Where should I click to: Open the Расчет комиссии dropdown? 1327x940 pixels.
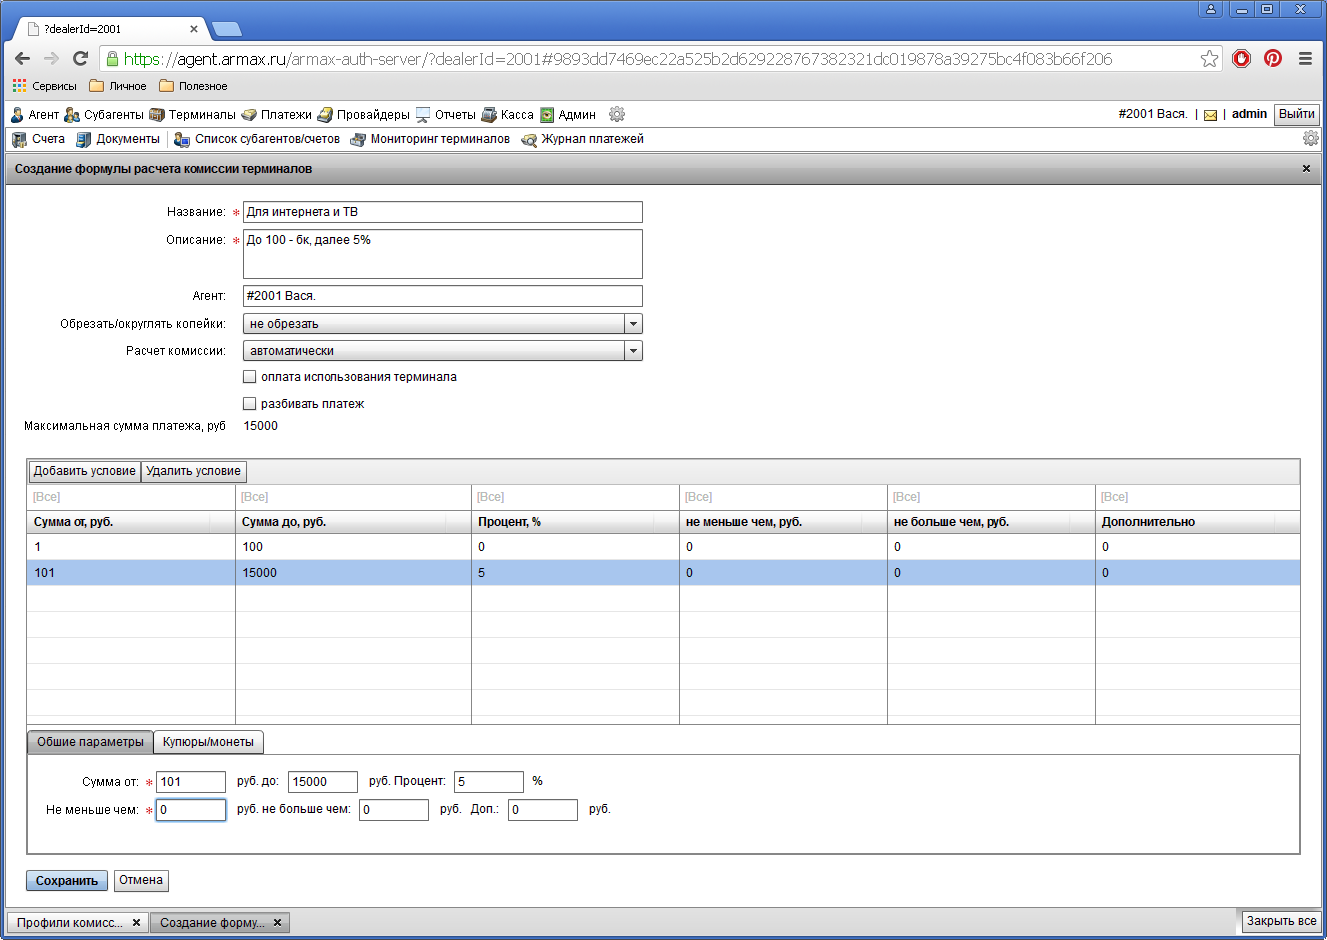pos(443,351)
